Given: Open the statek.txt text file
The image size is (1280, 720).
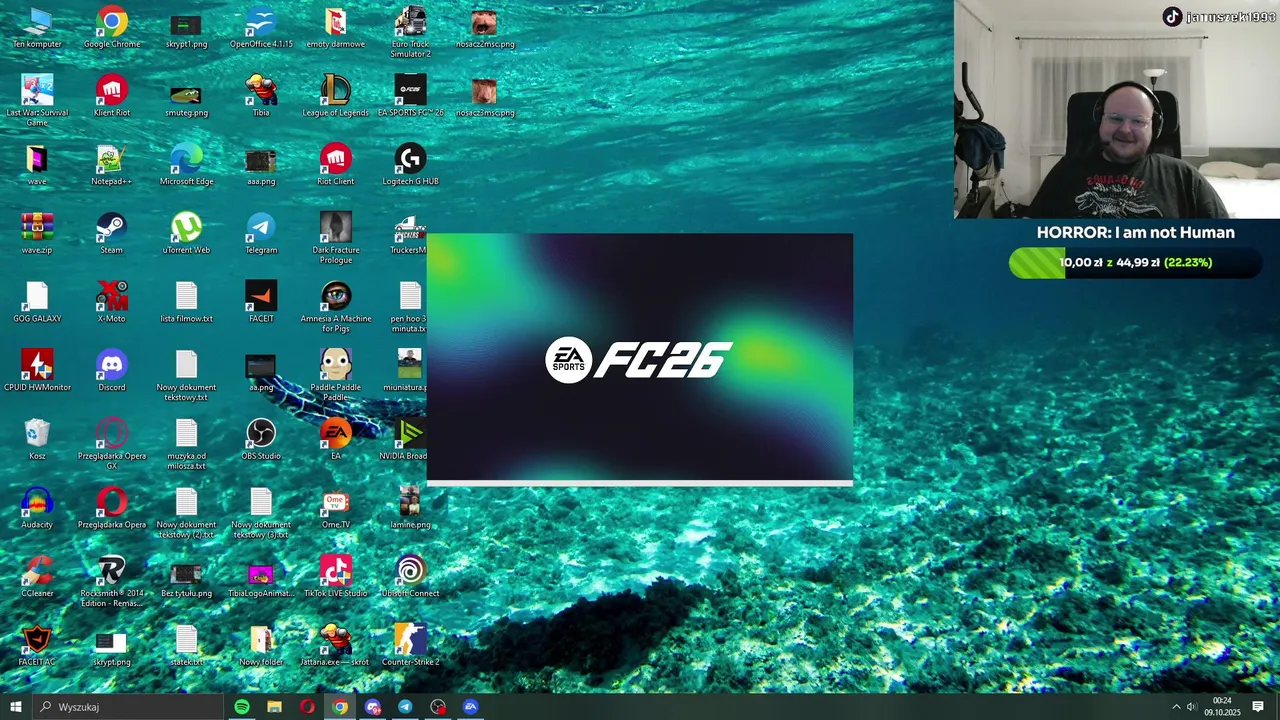Looking at the screenshot, I should point(186,645).
